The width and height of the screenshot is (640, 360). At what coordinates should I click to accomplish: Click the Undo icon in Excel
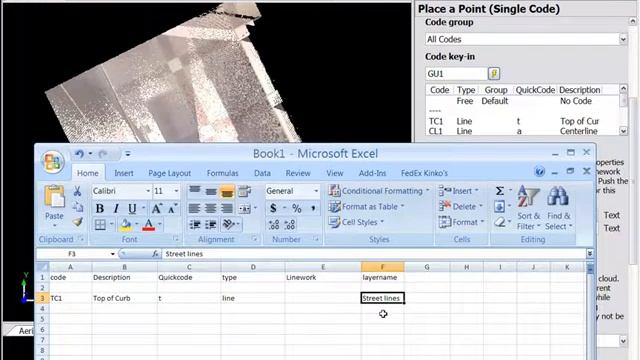click(79, 154)
